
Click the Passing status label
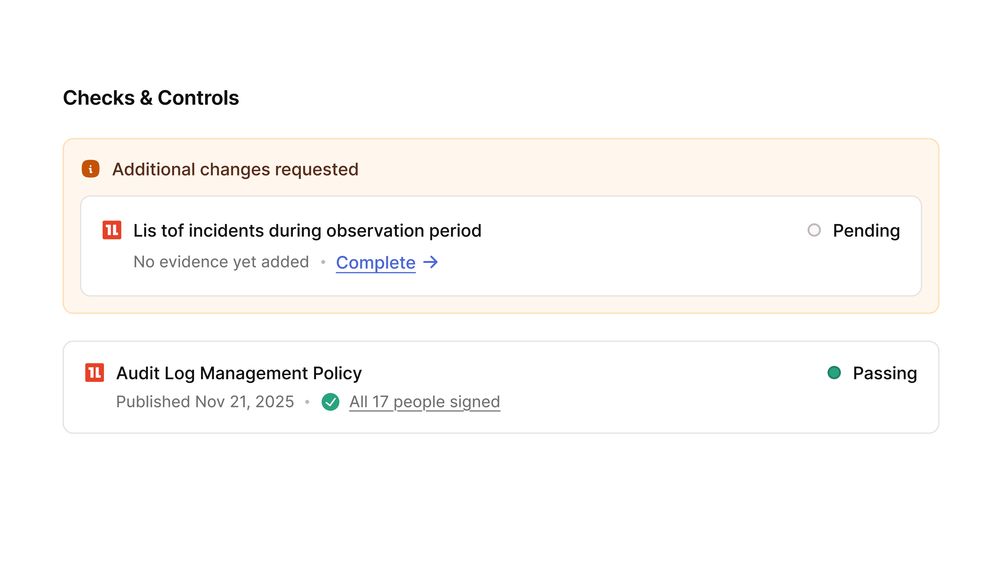pyautogui.click(x=885, y=373)
